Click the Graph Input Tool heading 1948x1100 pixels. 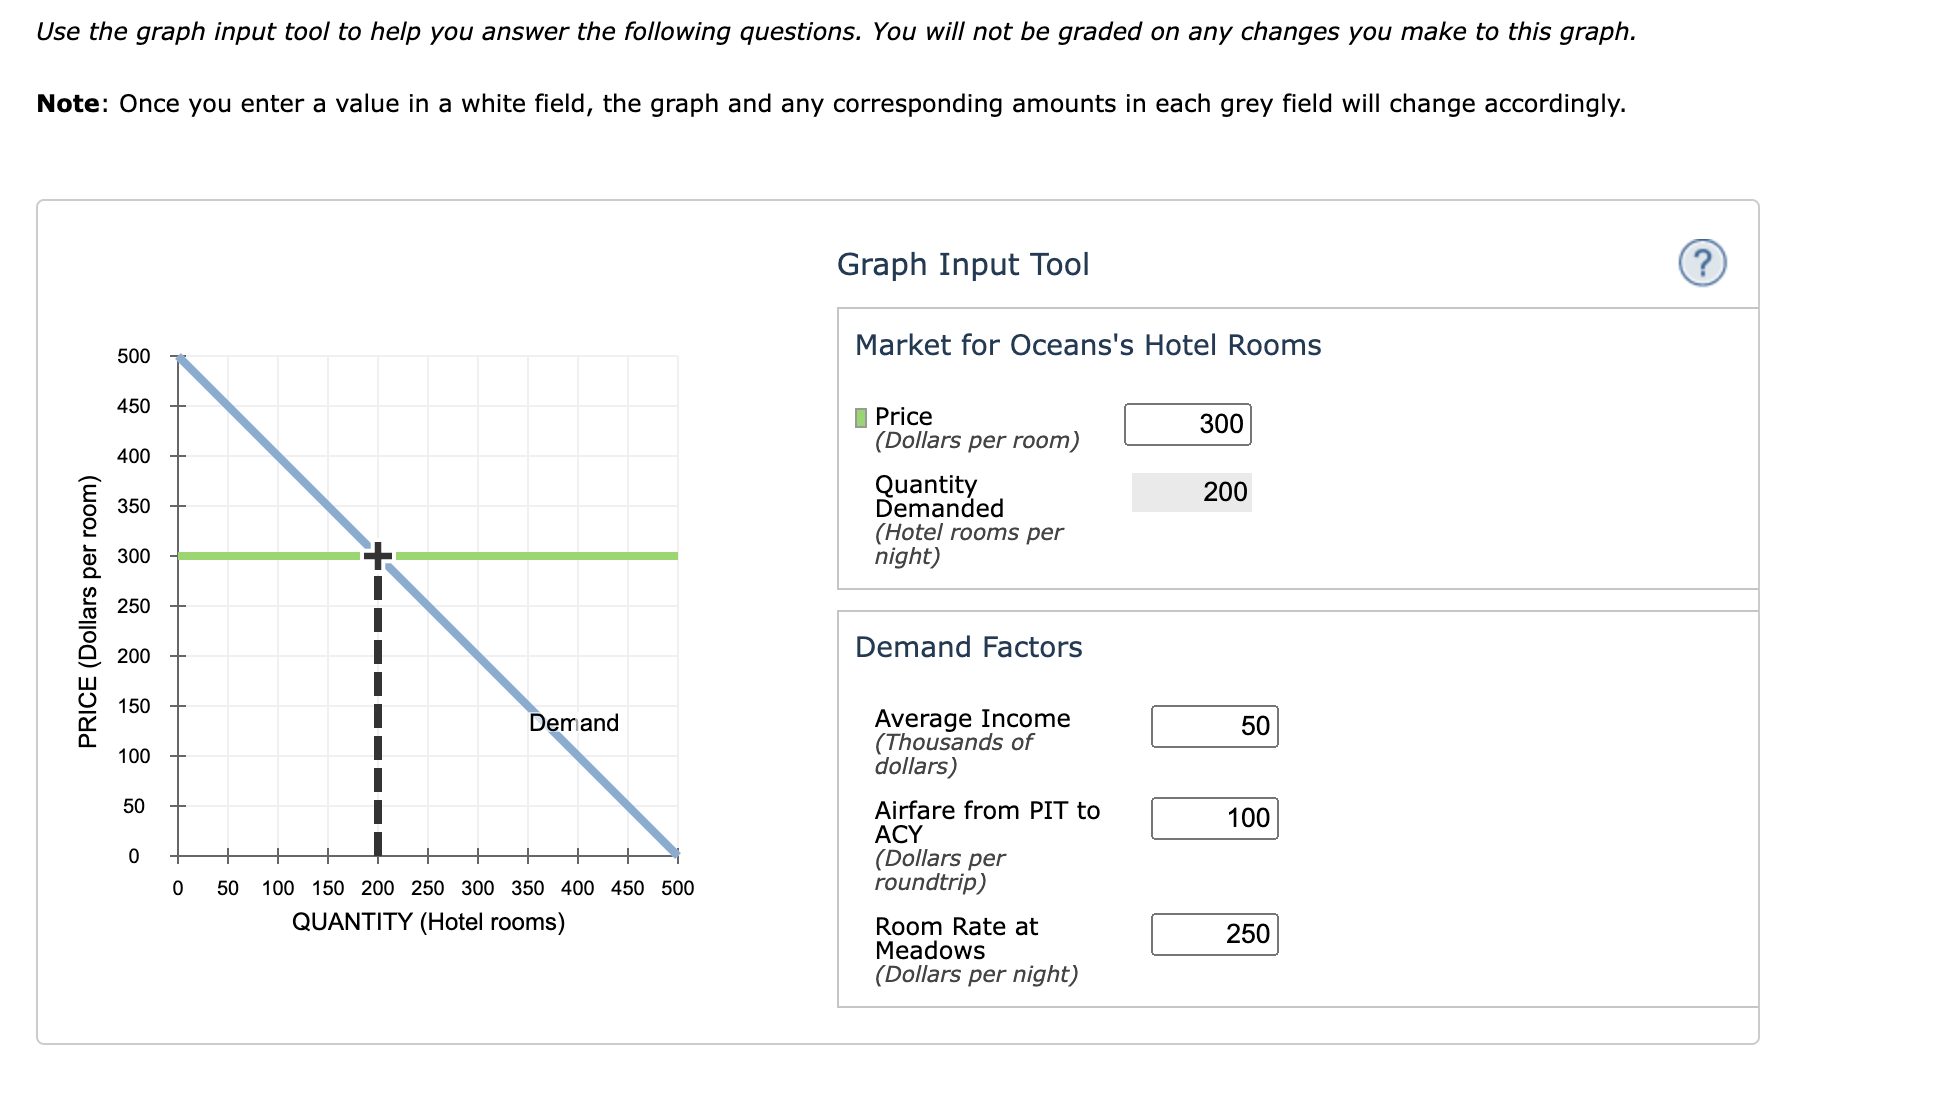click(x=963, y=264)
